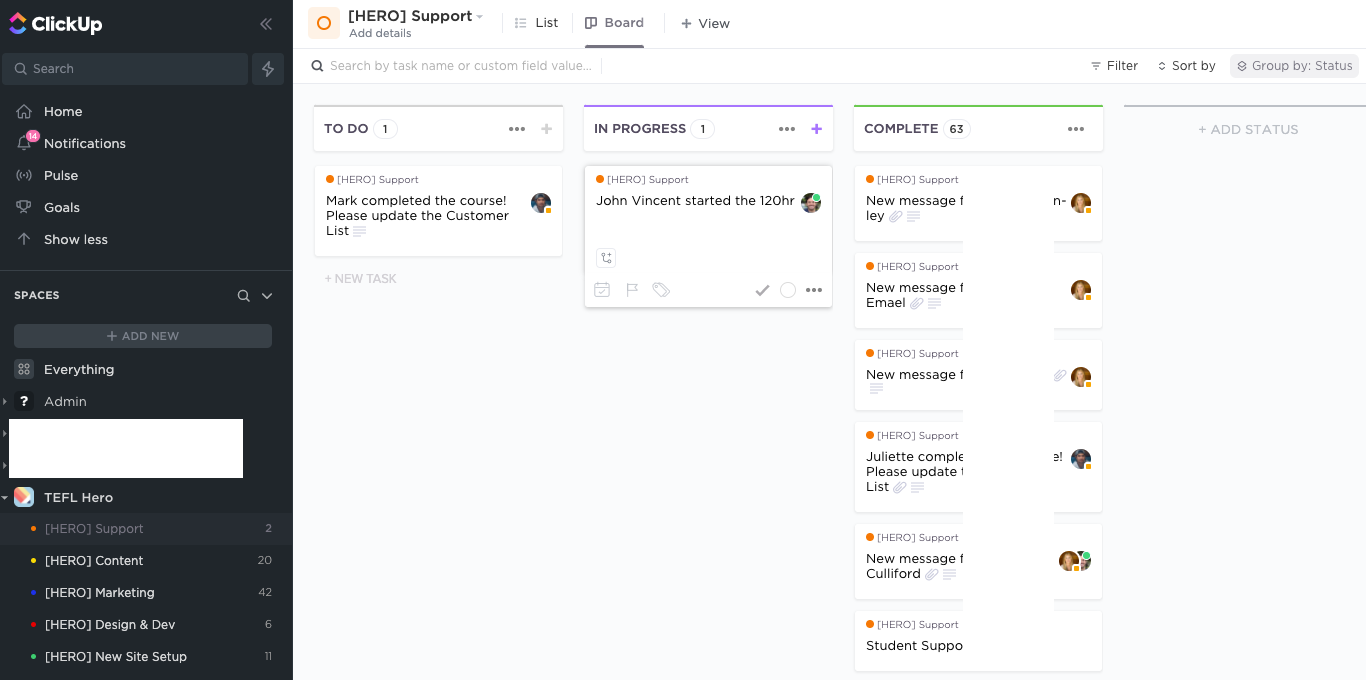The height and width of the screenshot is (680, 1366).
Task: Click assignee avatar on John Vincent task
Action: click(x=811, y=203)
